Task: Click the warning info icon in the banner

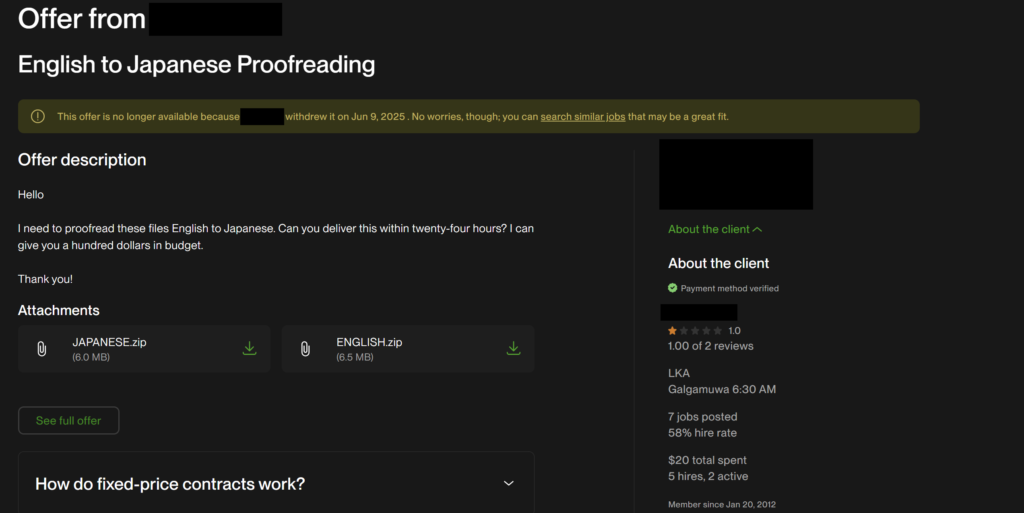Action: (38, 117)
